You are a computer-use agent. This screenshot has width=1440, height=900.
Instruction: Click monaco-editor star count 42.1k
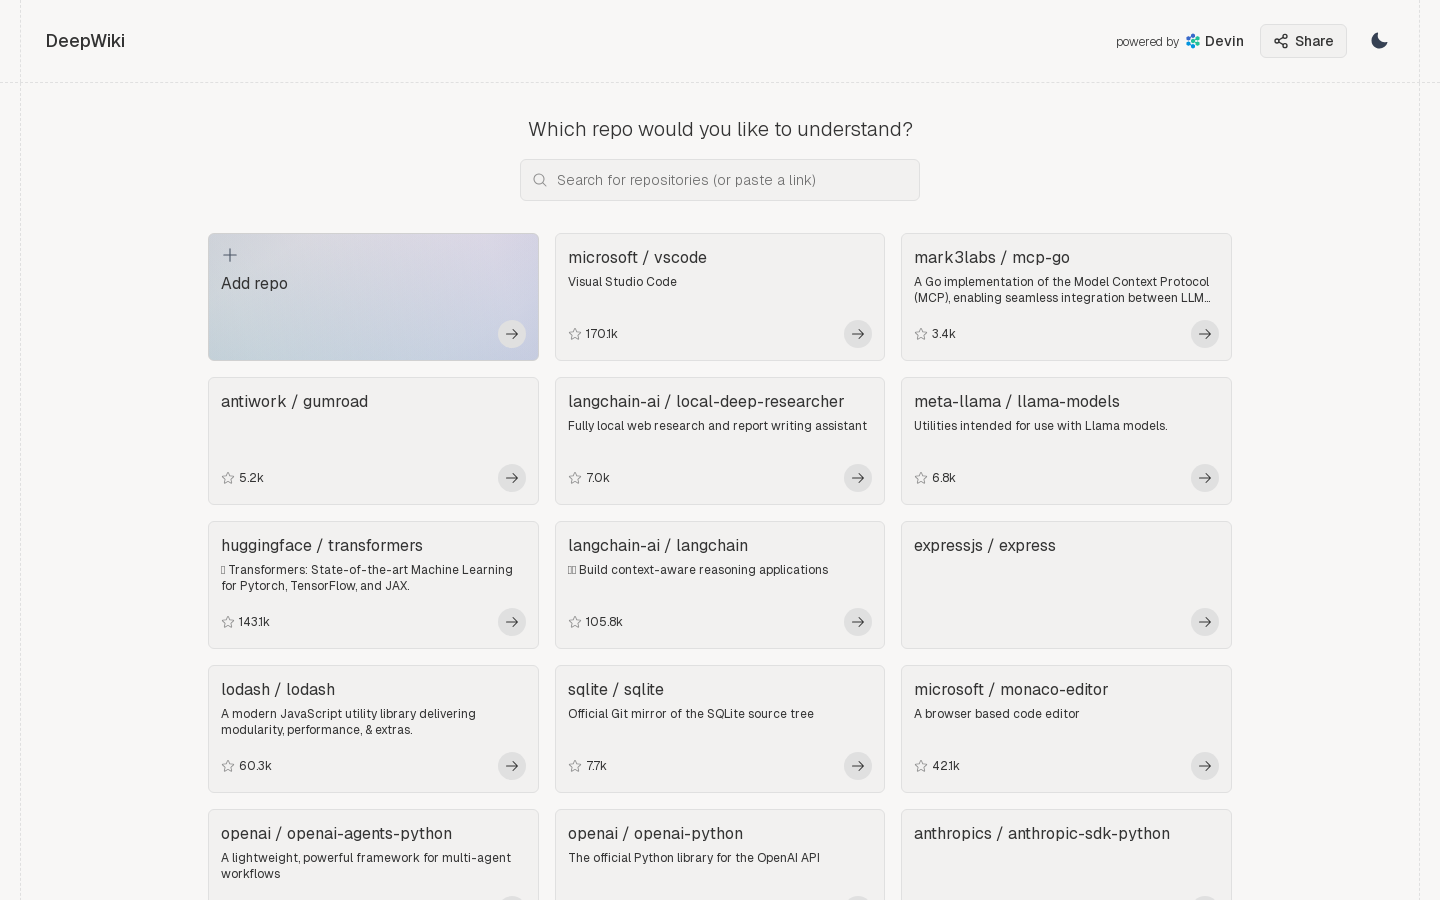945,766
